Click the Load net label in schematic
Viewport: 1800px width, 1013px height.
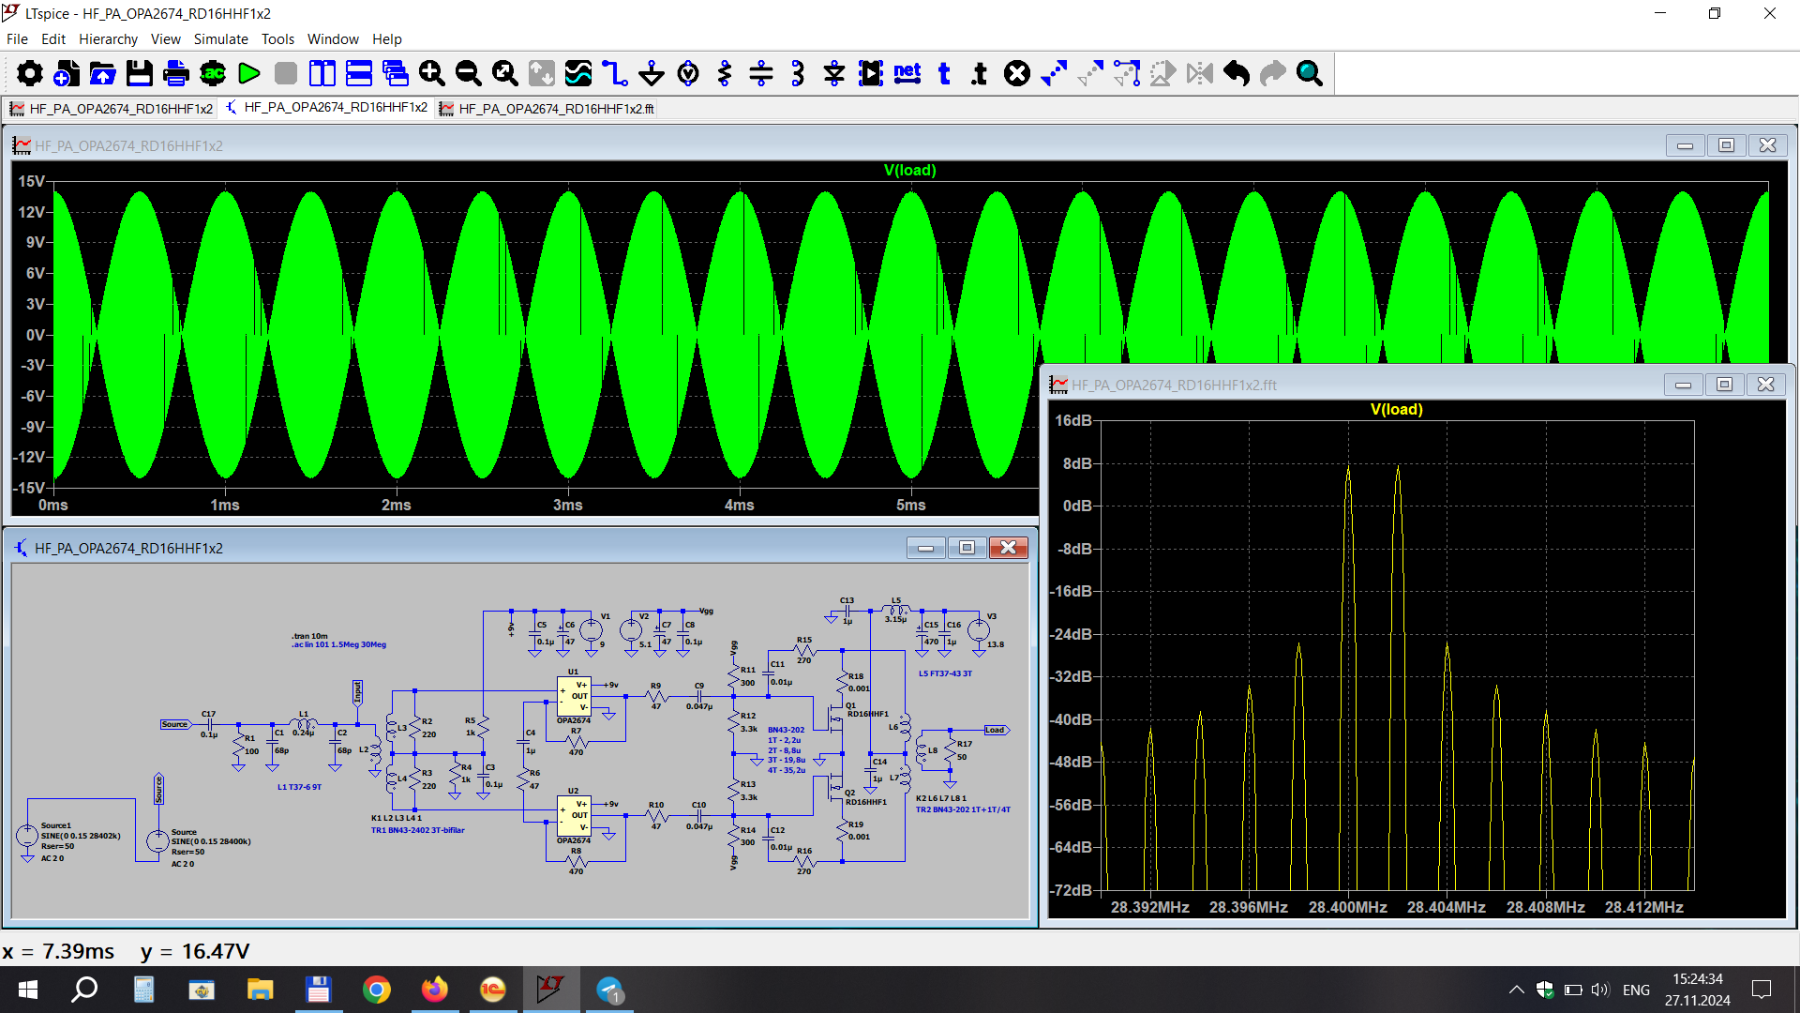pyautogui.click(x=994, y=730)
